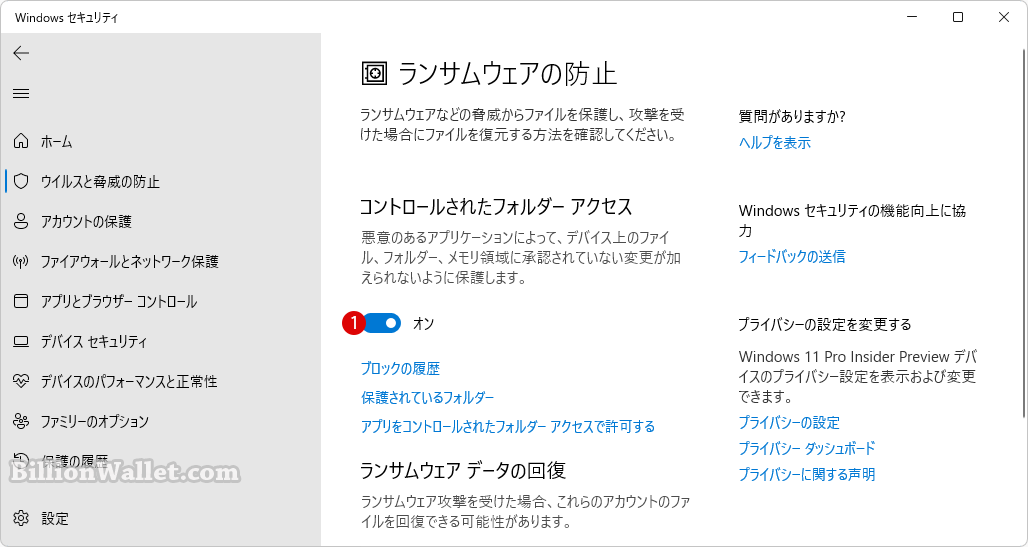Click the back arrow icon
This screenshot has height=547, width=1028.
(x=21, y=53)
